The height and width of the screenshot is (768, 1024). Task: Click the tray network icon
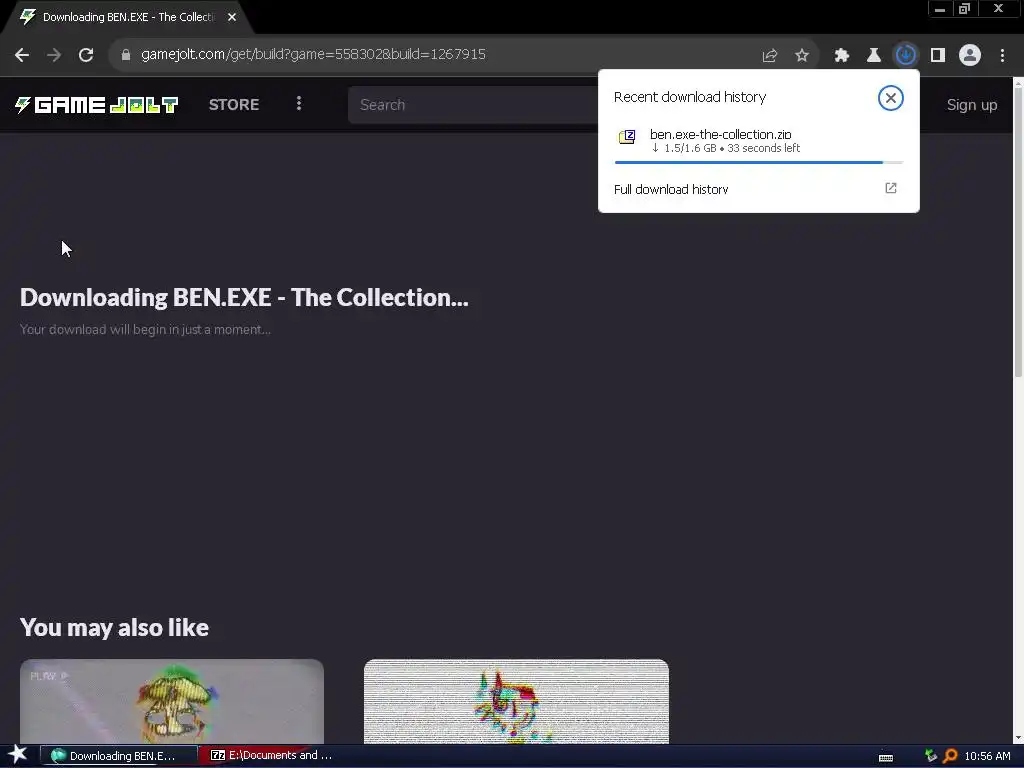pyautogui.click(x=931, y=756)
